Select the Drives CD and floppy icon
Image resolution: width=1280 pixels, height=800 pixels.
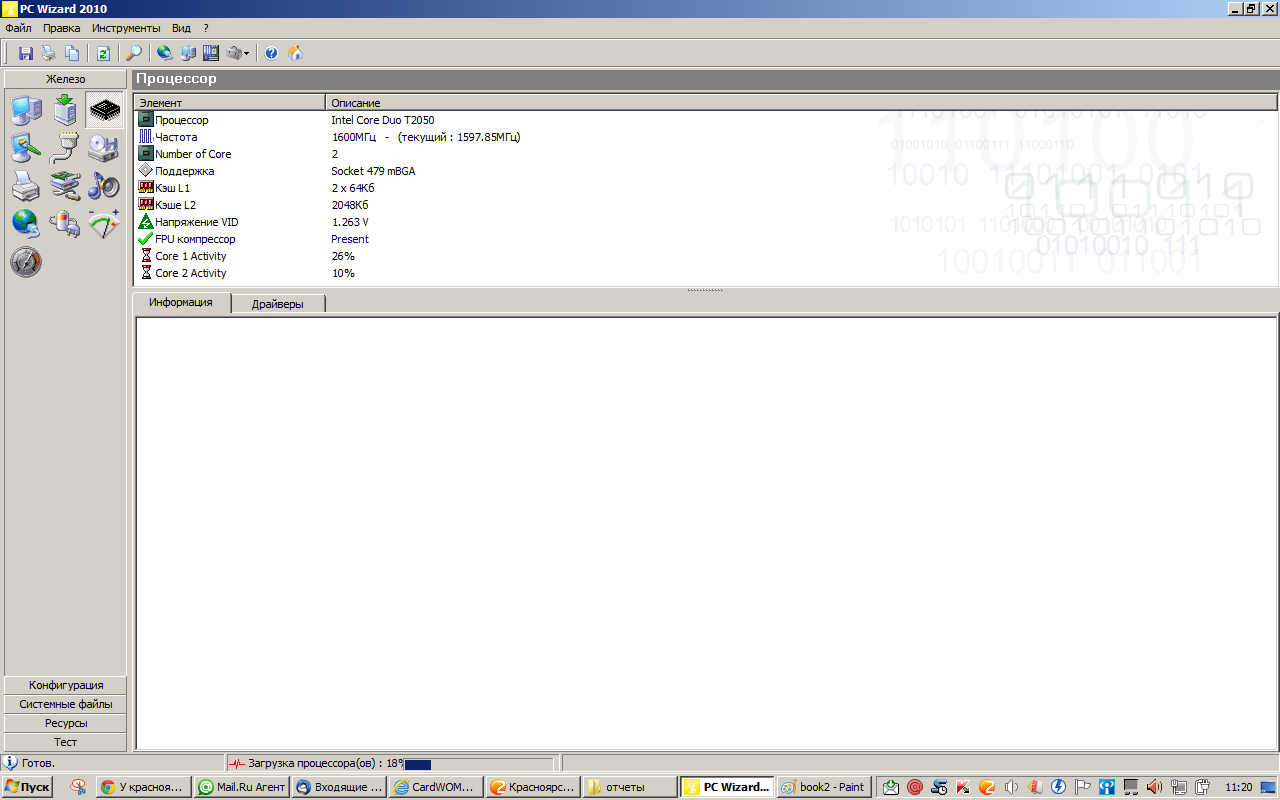click(104, 148)
